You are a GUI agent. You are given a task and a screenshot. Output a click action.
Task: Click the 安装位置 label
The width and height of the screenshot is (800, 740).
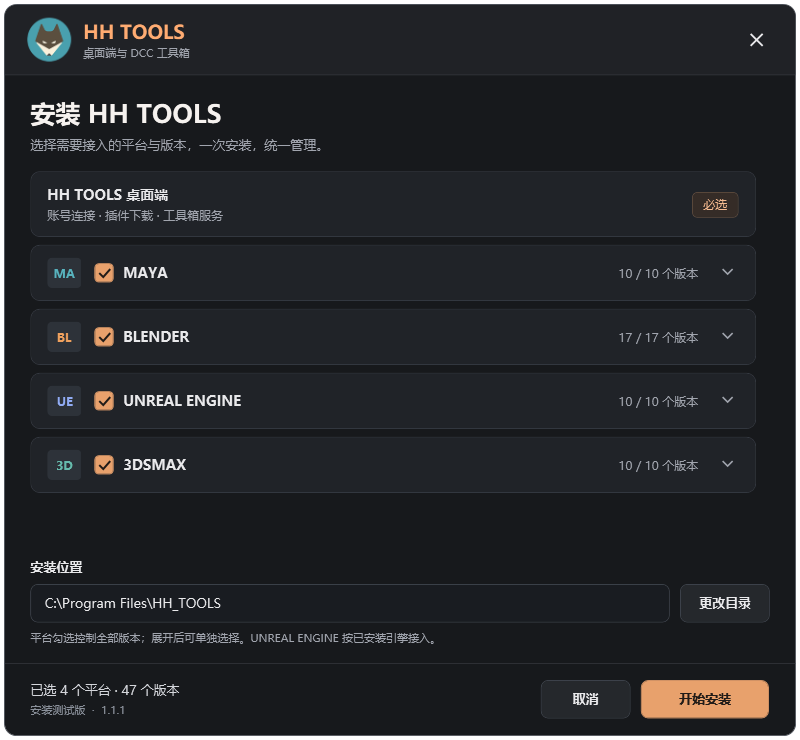point(56,567)
